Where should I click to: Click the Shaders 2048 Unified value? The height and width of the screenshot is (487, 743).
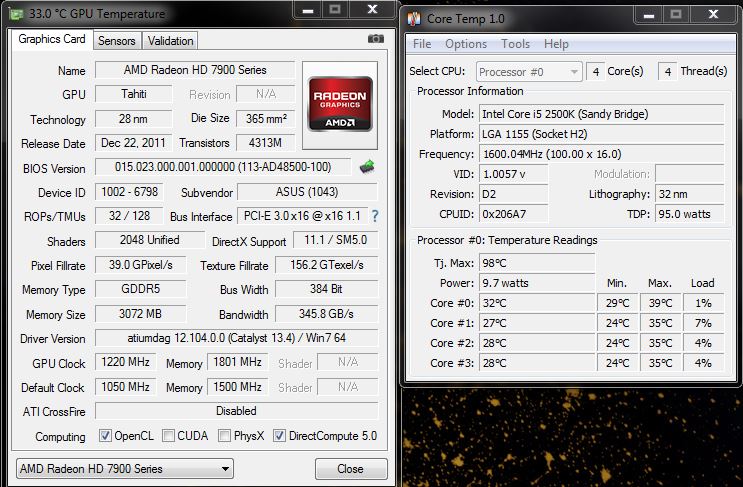pyautogui.click(x=150, y=240)
